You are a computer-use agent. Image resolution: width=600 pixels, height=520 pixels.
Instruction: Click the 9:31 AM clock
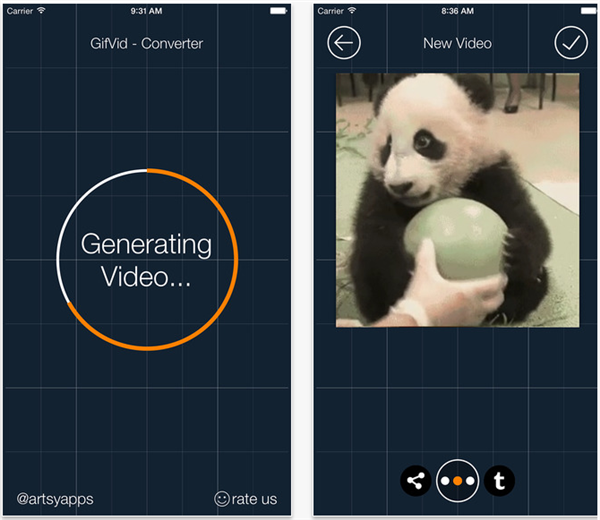coord(147,11)
